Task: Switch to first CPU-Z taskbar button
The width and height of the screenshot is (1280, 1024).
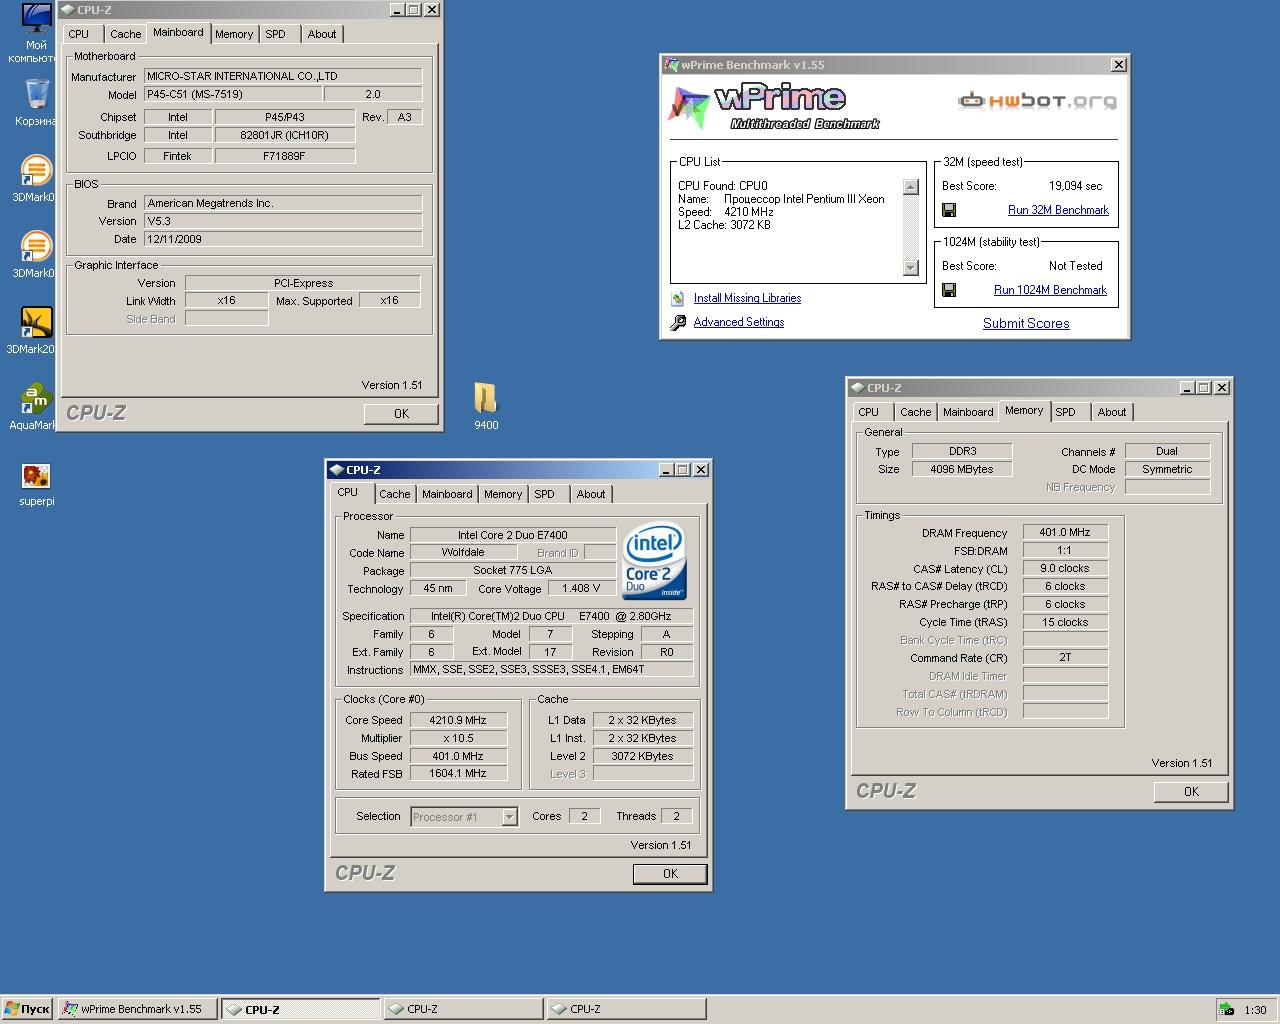Action: pyautogui.click(x=300, y=1009)
